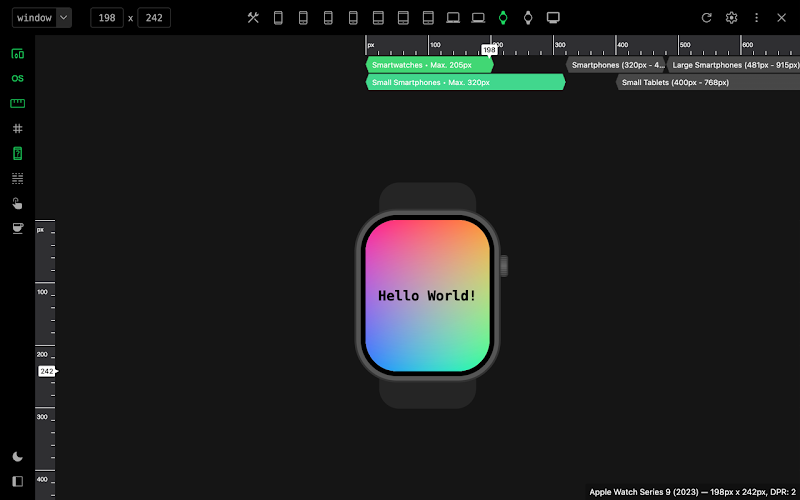The height and width of the screenshot is (500, 800).
Task: Choose the Large Smartphones breakpoint label
Action: pos(734,65)
